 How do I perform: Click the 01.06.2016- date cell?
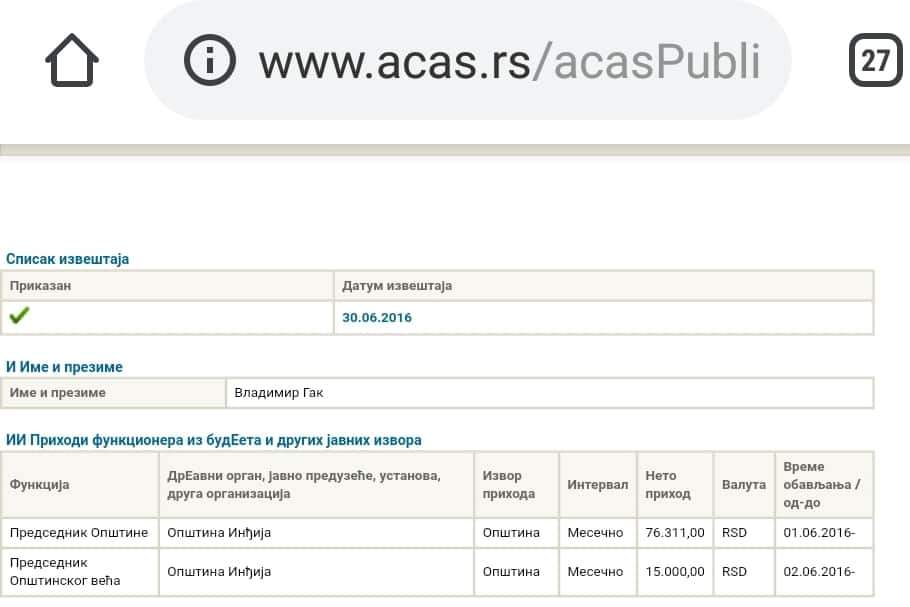click(x=824, y=533)
